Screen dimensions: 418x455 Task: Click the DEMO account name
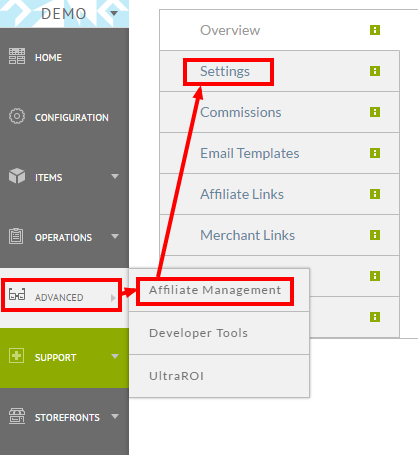coord(64,14)
